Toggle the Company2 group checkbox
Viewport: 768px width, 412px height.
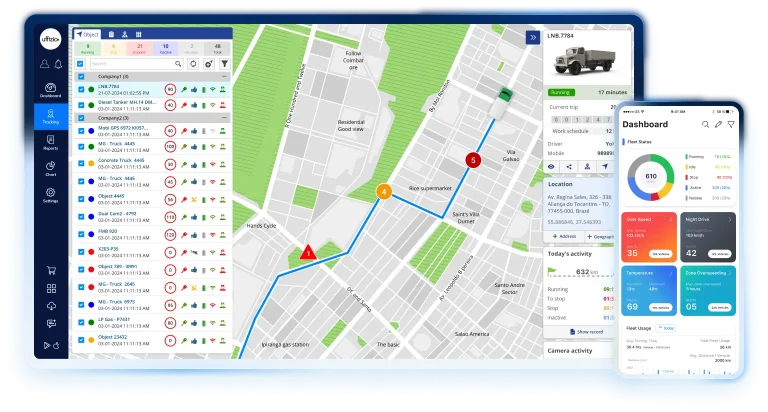[x=82, y=117]
